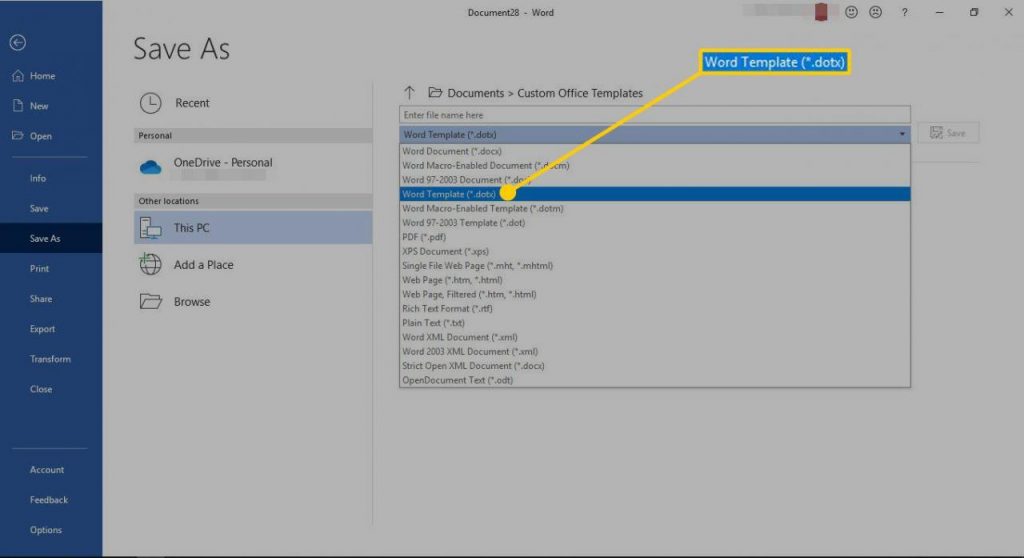
Task: Choose Word Macro-Enabled Template (*.dotm)
Action: [x=654, y=208]
